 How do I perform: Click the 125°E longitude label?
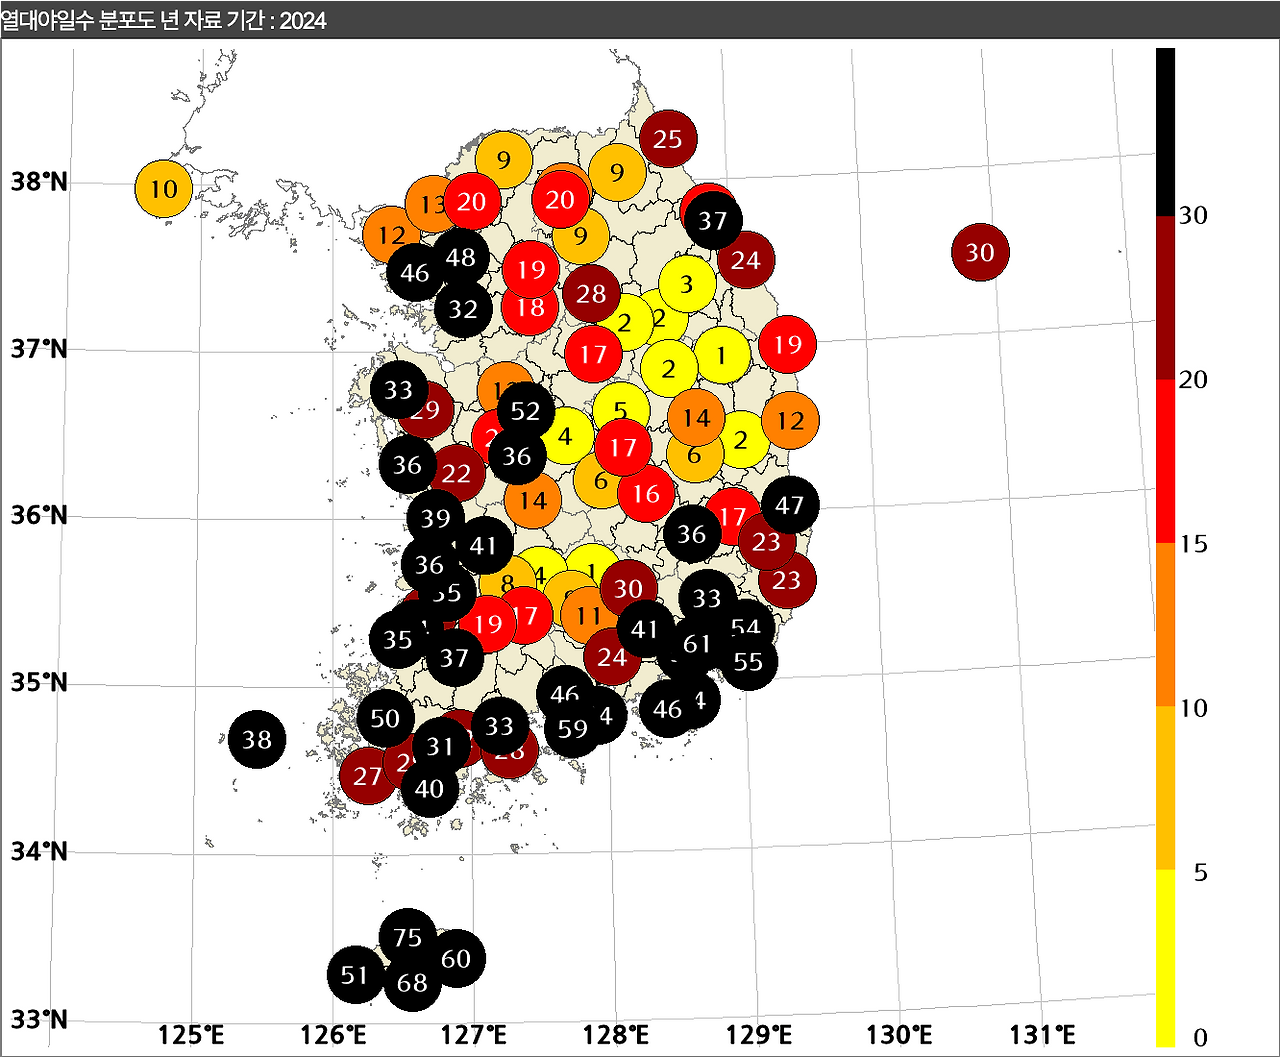(x=190, y=1034)
